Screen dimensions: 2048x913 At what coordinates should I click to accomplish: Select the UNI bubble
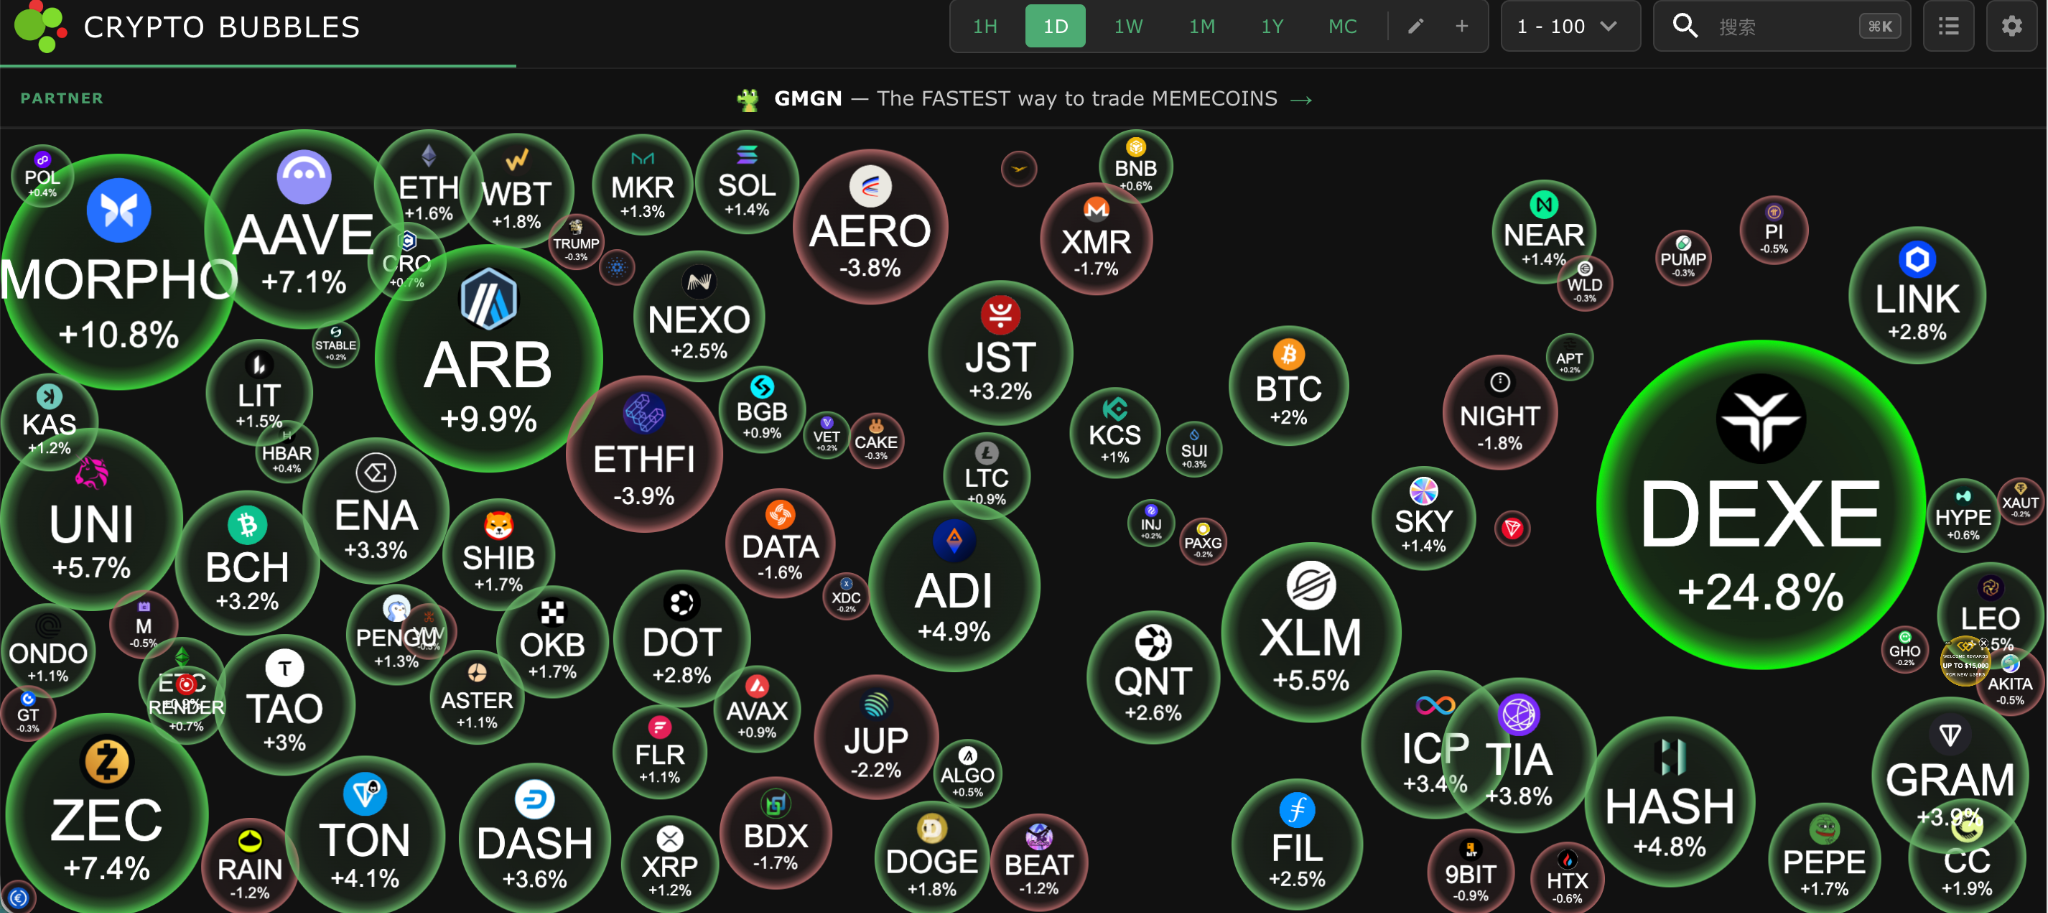point(92,520)
